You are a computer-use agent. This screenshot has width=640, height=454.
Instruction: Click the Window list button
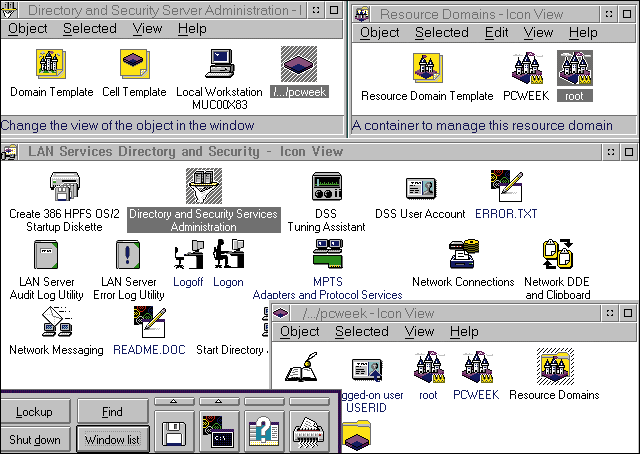click(x=113, y=440)
